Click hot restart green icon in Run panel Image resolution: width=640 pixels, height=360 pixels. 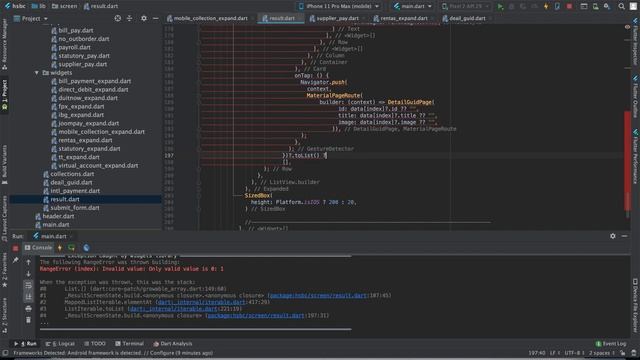71,248
